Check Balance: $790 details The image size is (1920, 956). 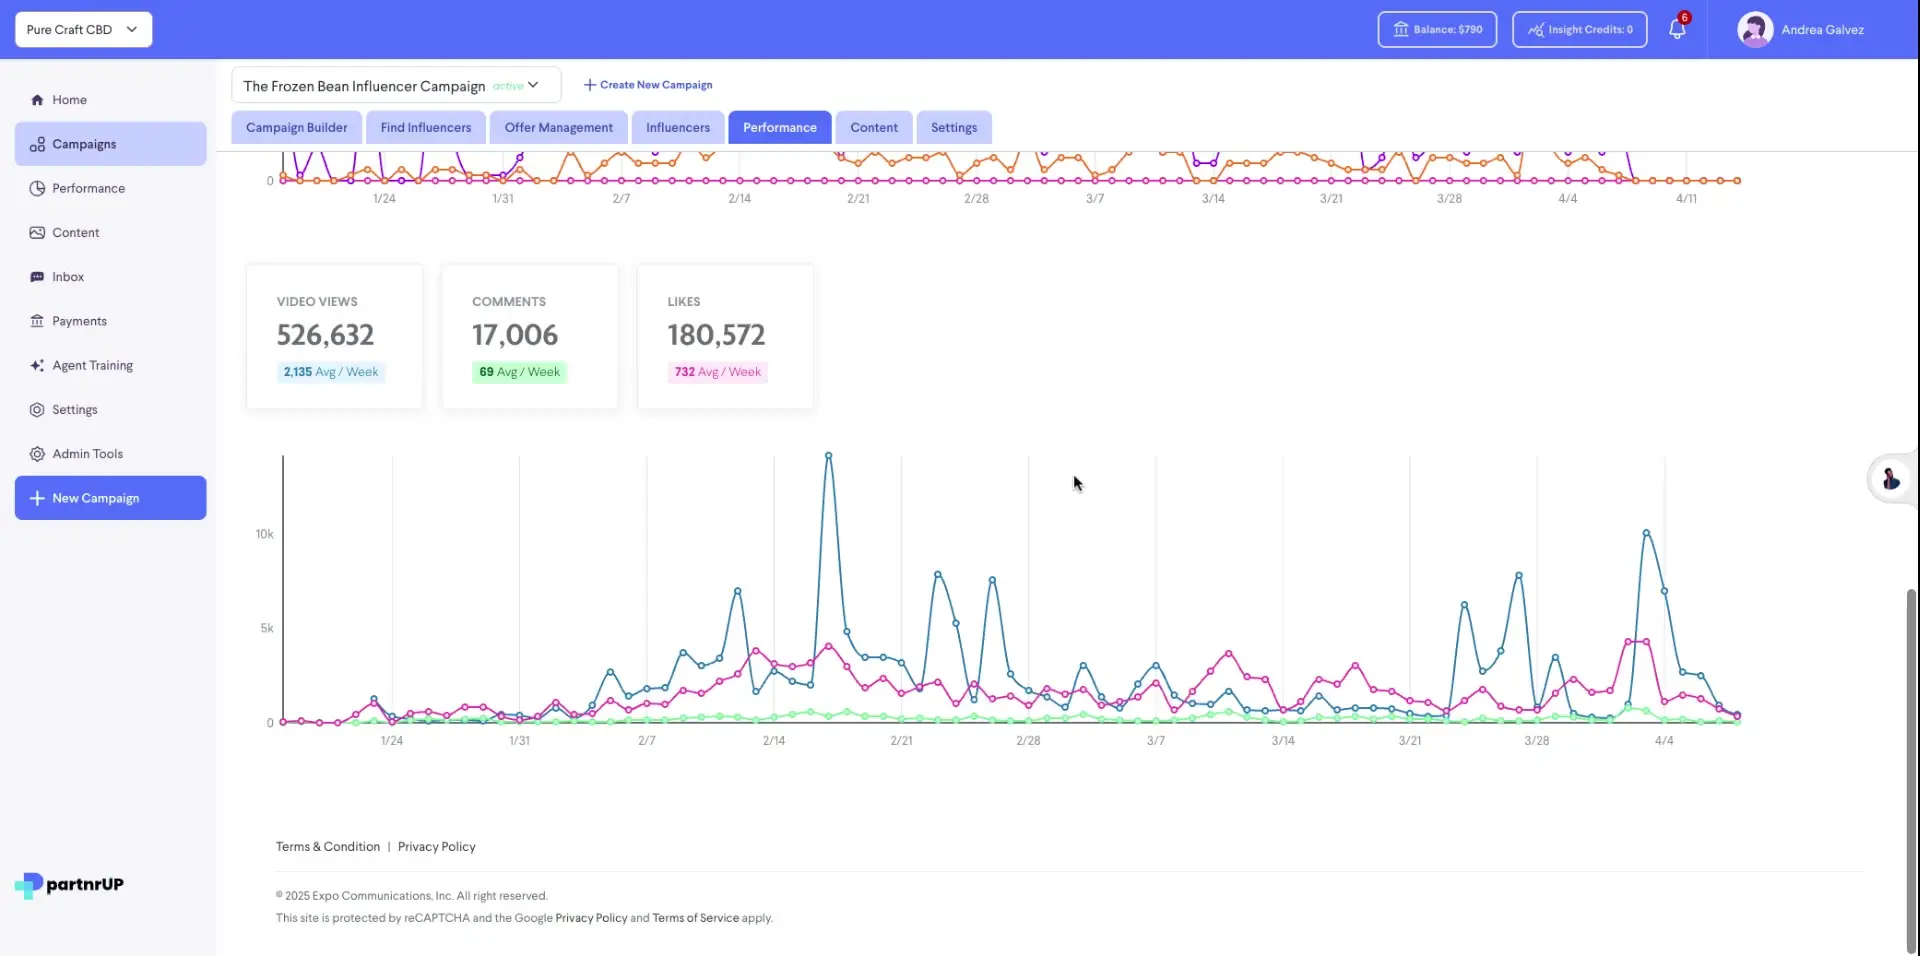(x=1437, y=29)
